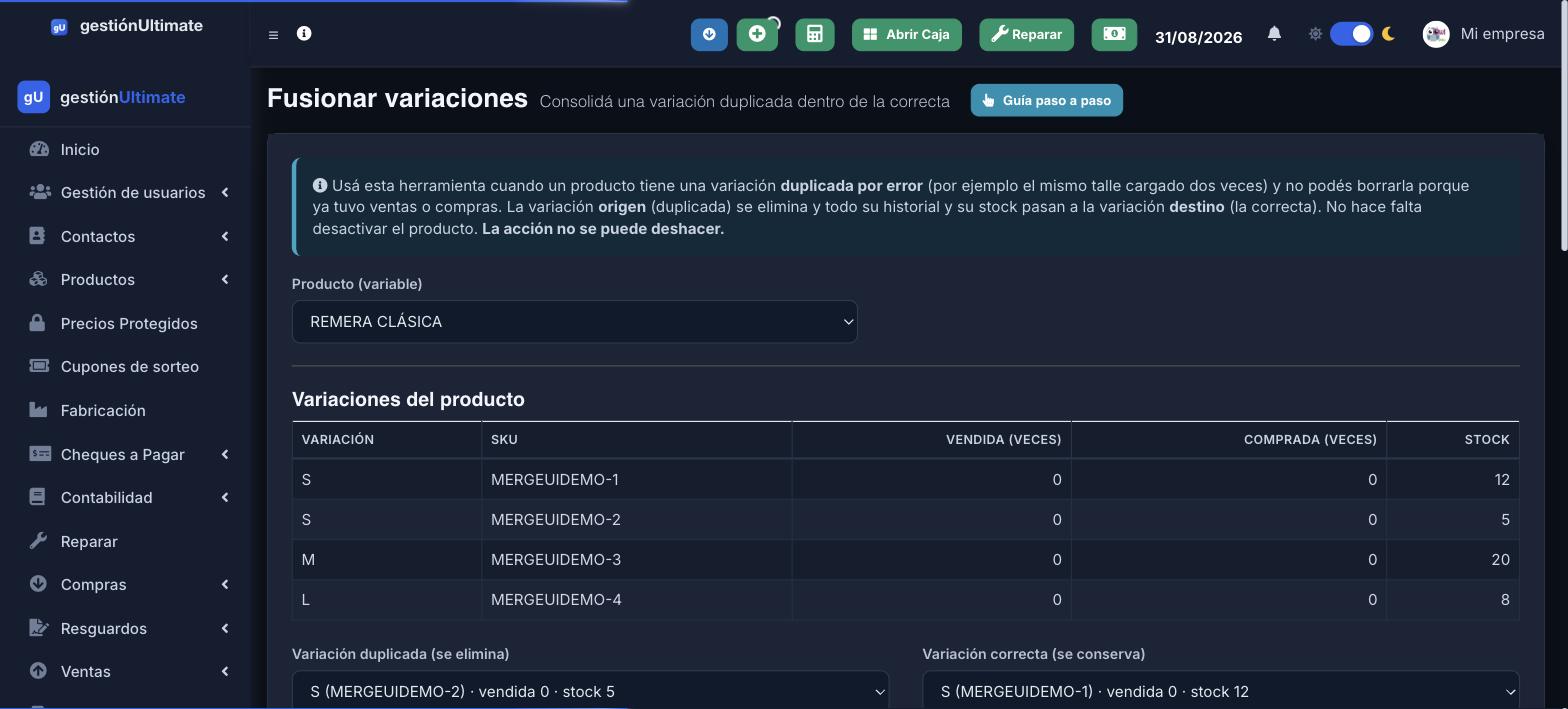Click the variation L cell
The image size is (1568, 709).
tap(387, 600)
